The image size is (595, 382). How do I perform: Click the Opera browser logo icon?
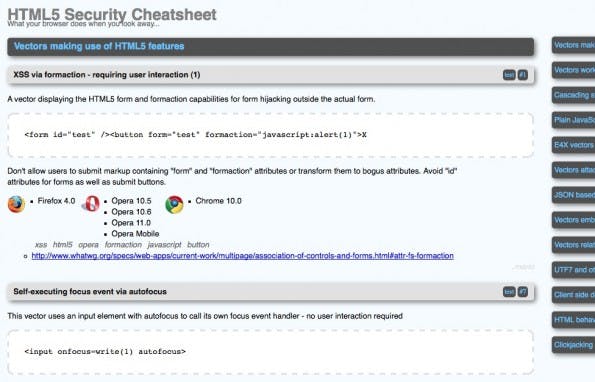pyautogui.click(x=91, y=204)
